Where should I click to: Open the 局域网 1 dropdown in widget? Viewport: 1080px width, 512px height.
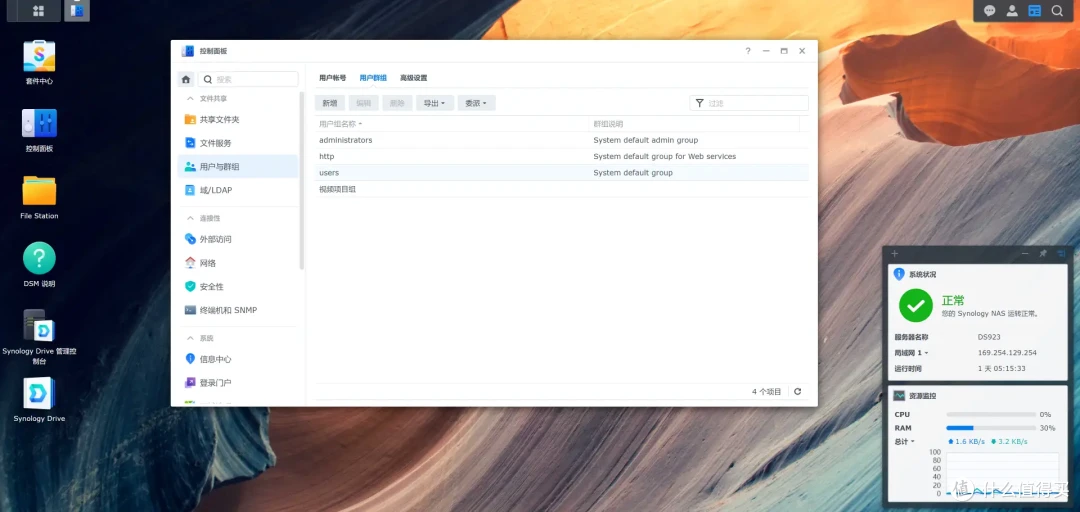911,353
